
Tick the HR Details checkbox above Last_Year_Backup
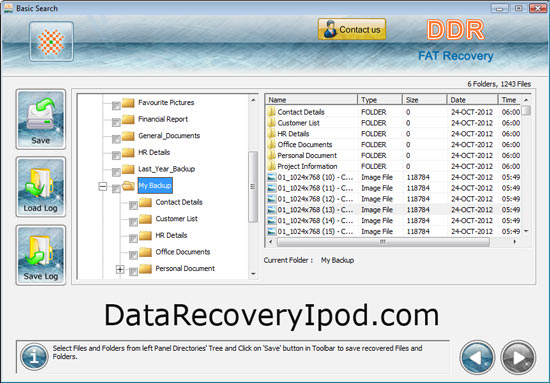tap(116, 155)
